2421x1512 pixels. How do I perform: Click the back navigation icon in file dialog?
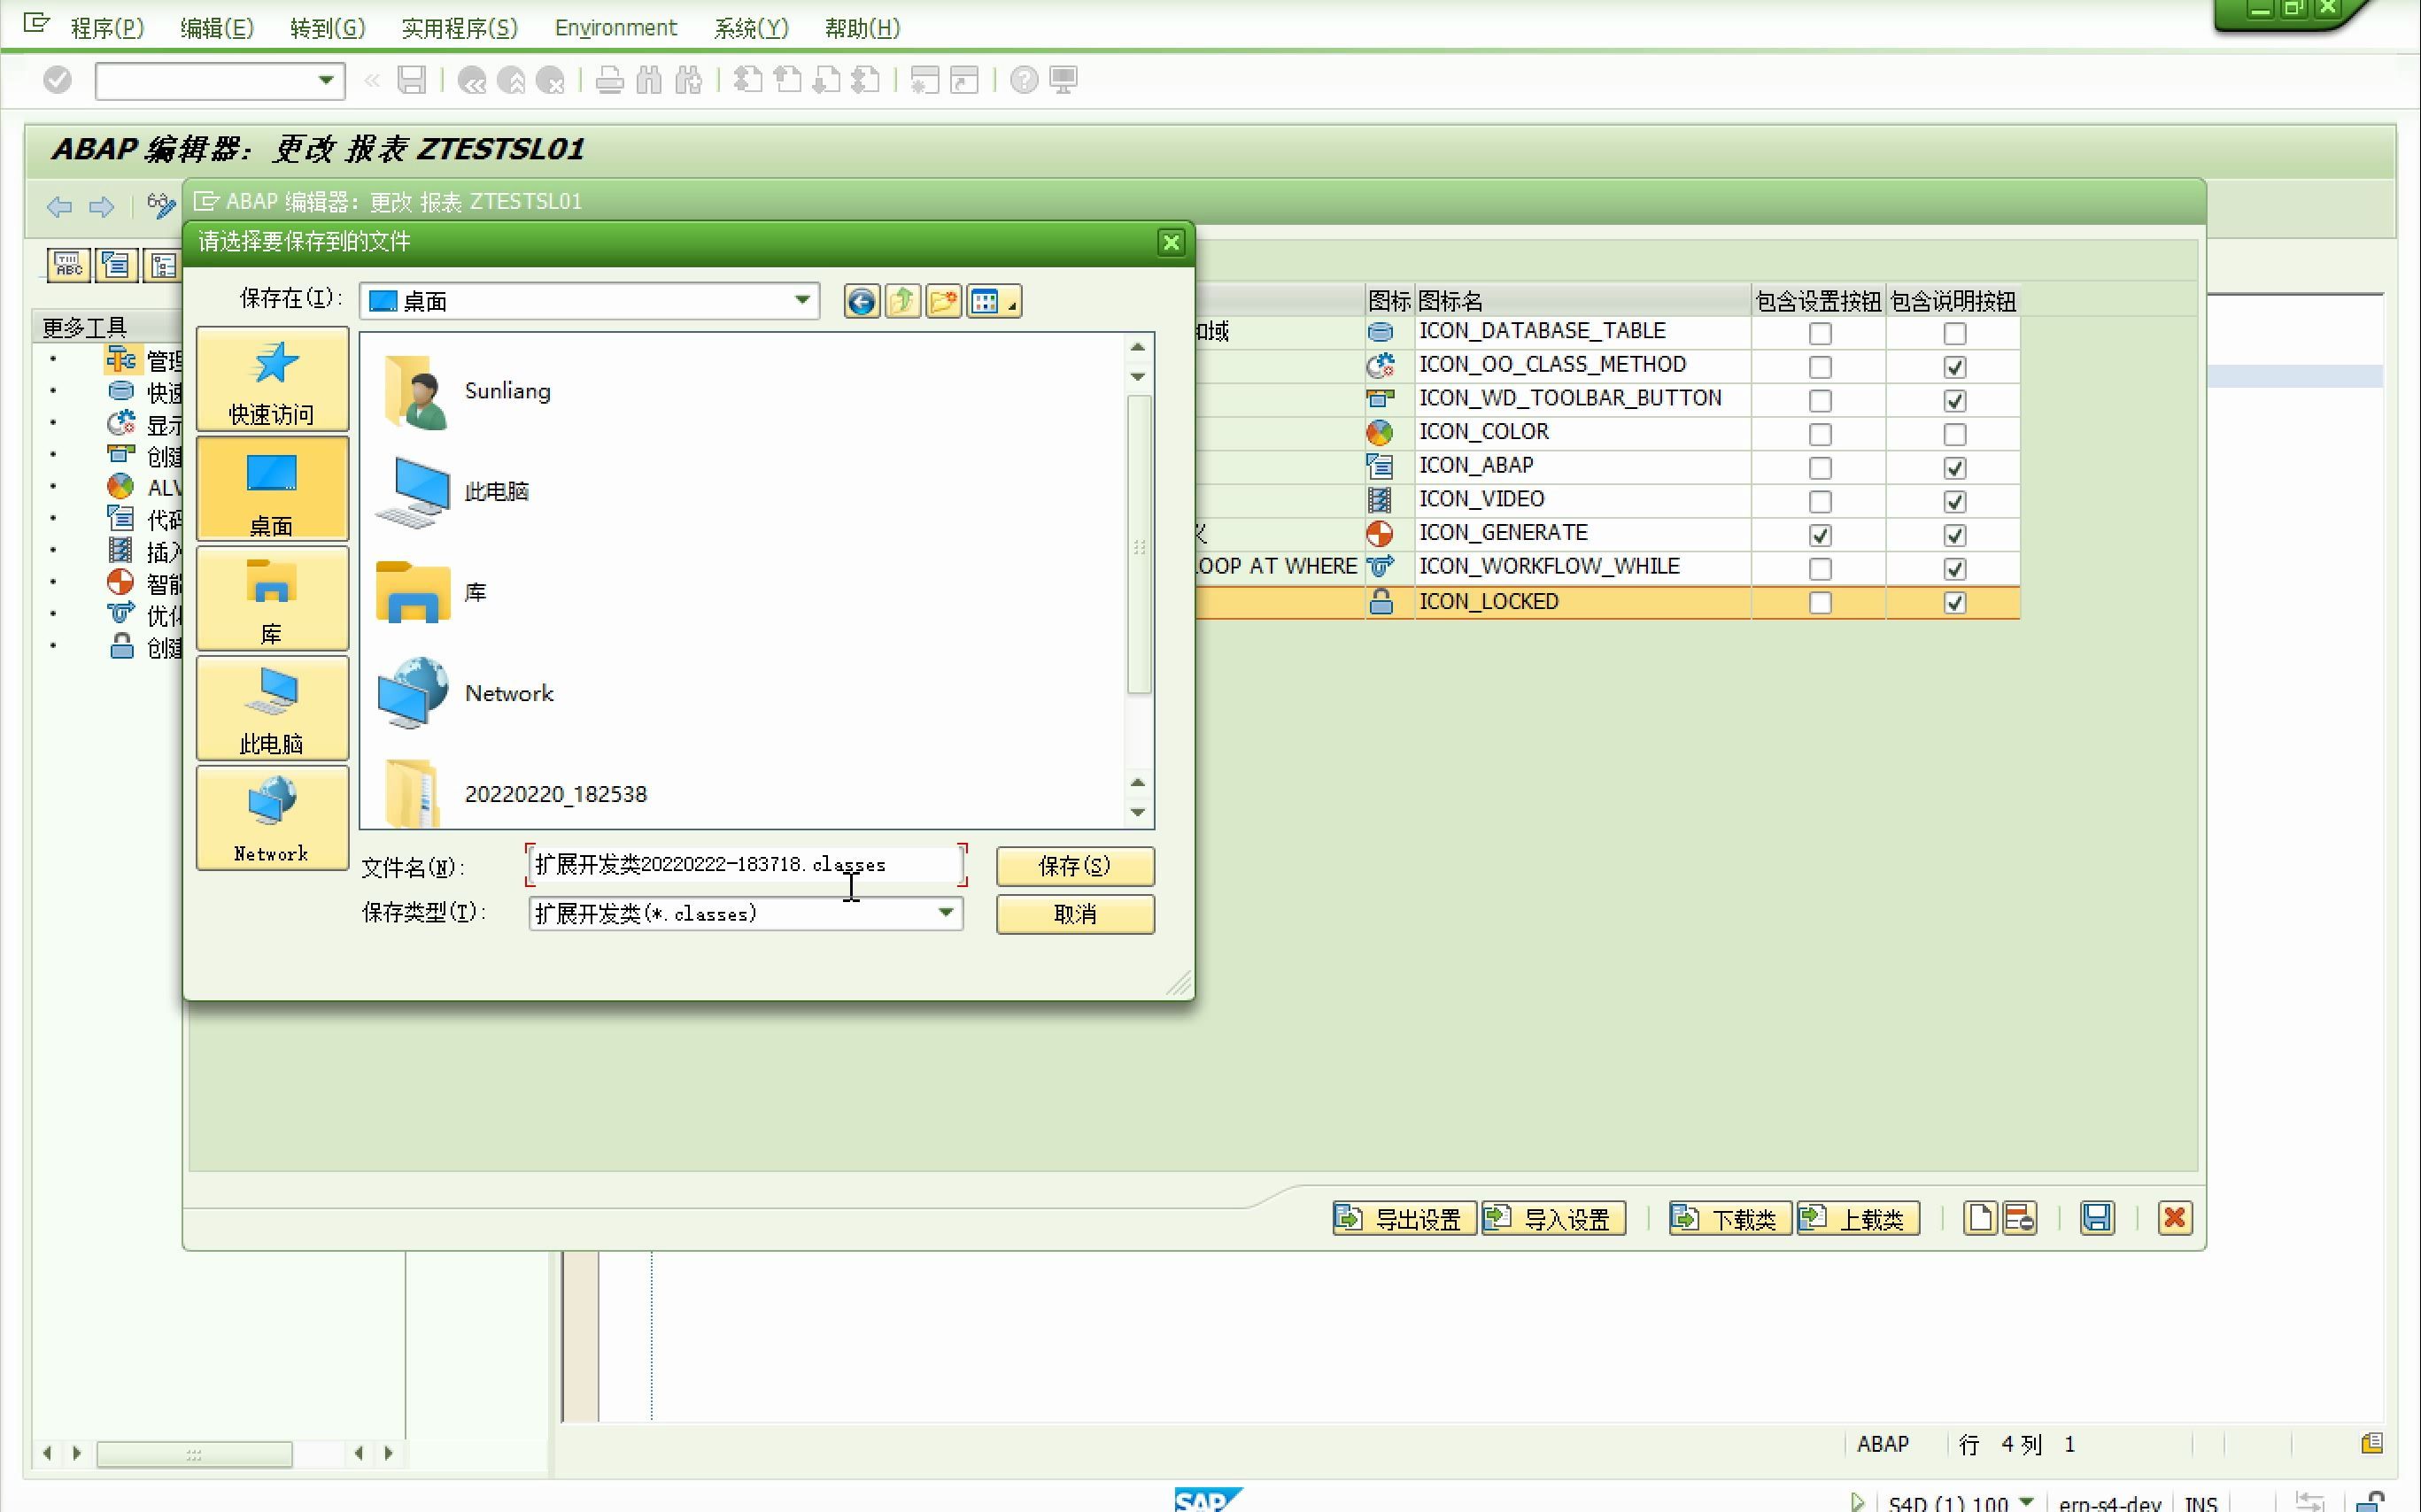(x=861, y=301)
